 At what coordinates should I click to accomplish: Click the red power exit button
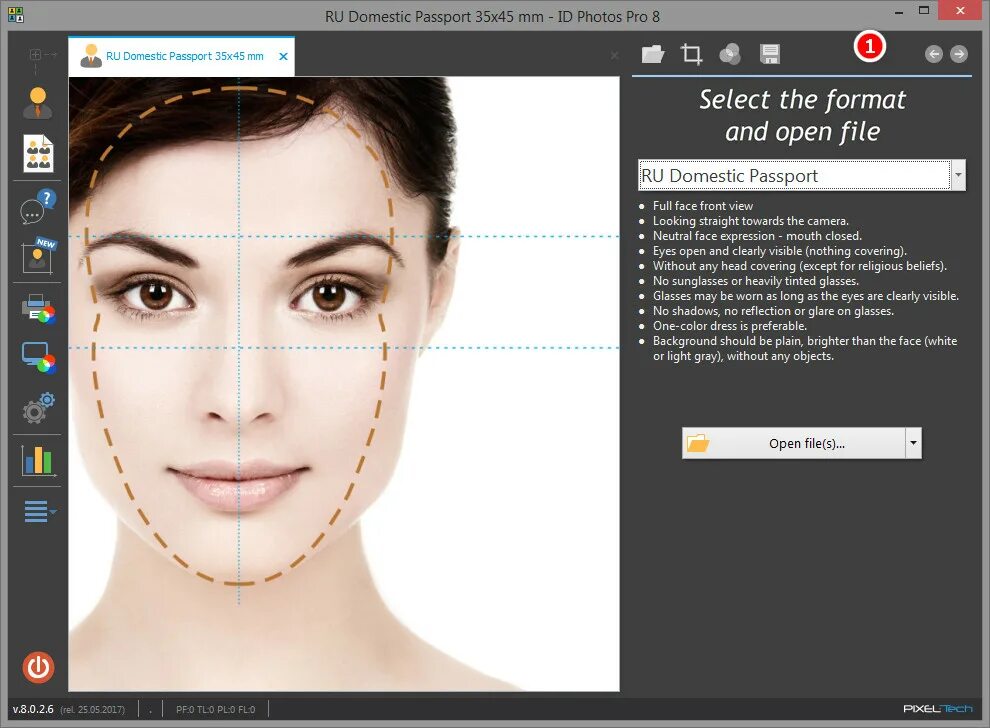coord(38,667)
